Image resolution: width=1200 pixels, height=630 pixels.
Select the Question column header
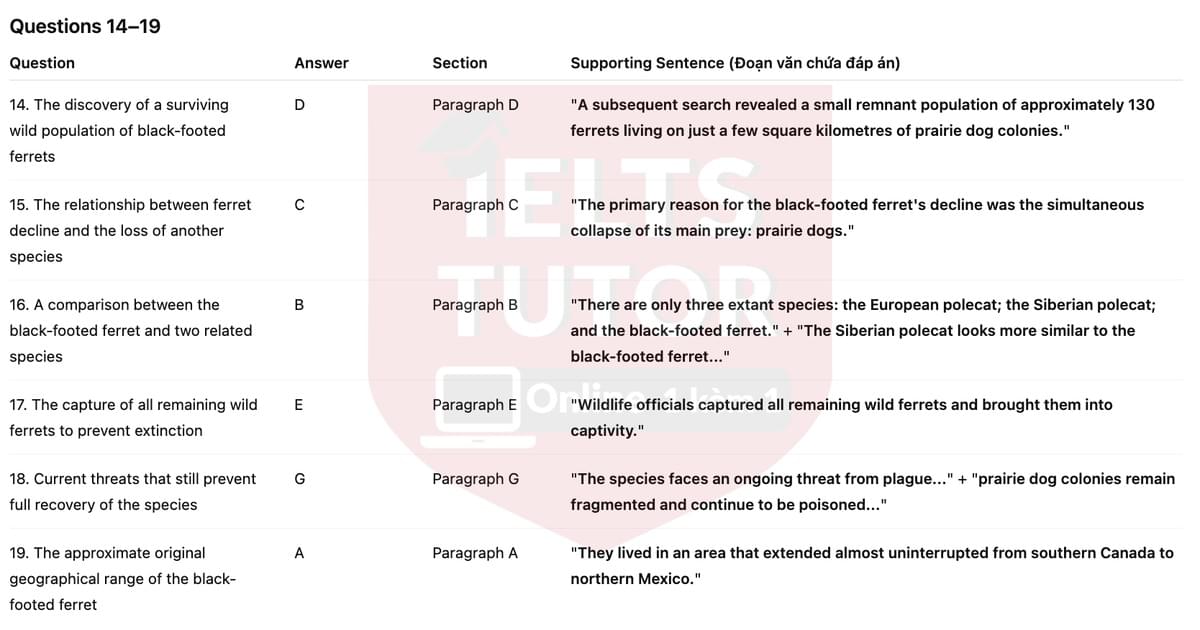tap(42, 63)
